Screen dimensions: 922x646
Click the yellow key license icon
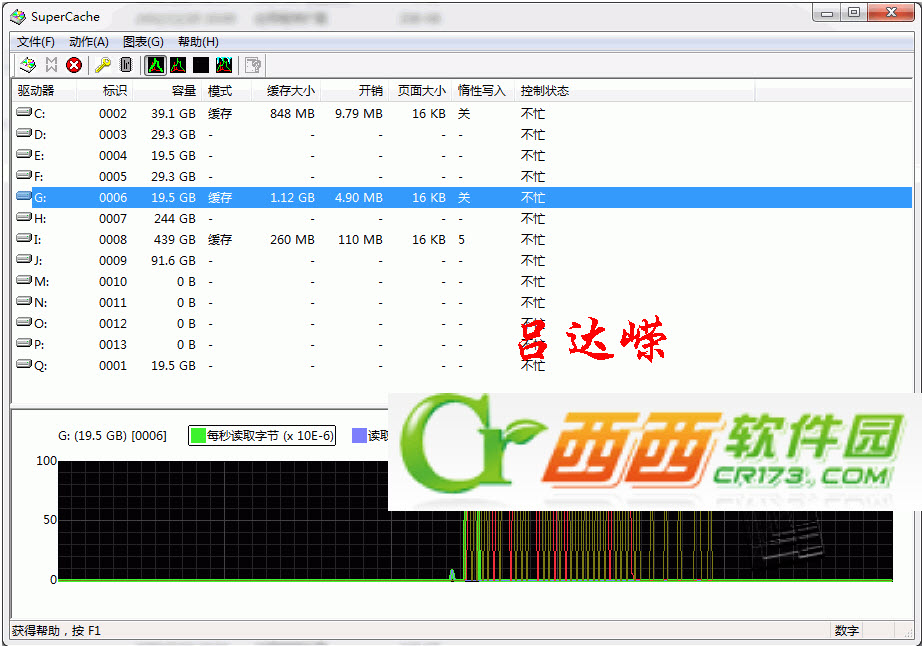[103, 65]
